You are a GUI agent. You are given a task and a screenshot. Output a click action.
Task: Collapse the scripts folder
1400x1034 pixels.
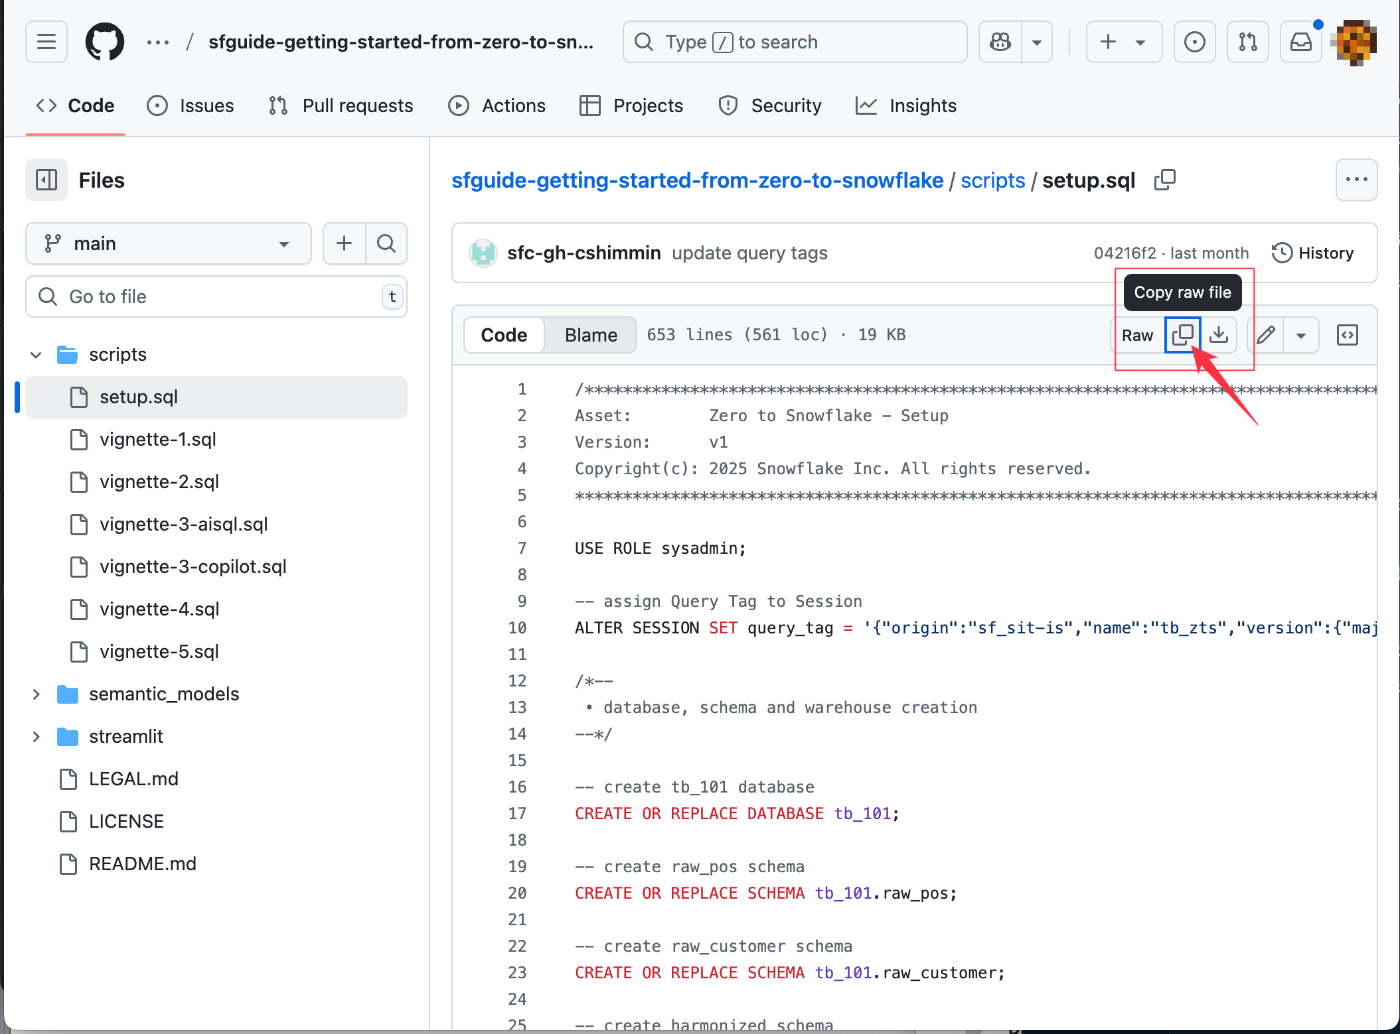tap(36, 355)
